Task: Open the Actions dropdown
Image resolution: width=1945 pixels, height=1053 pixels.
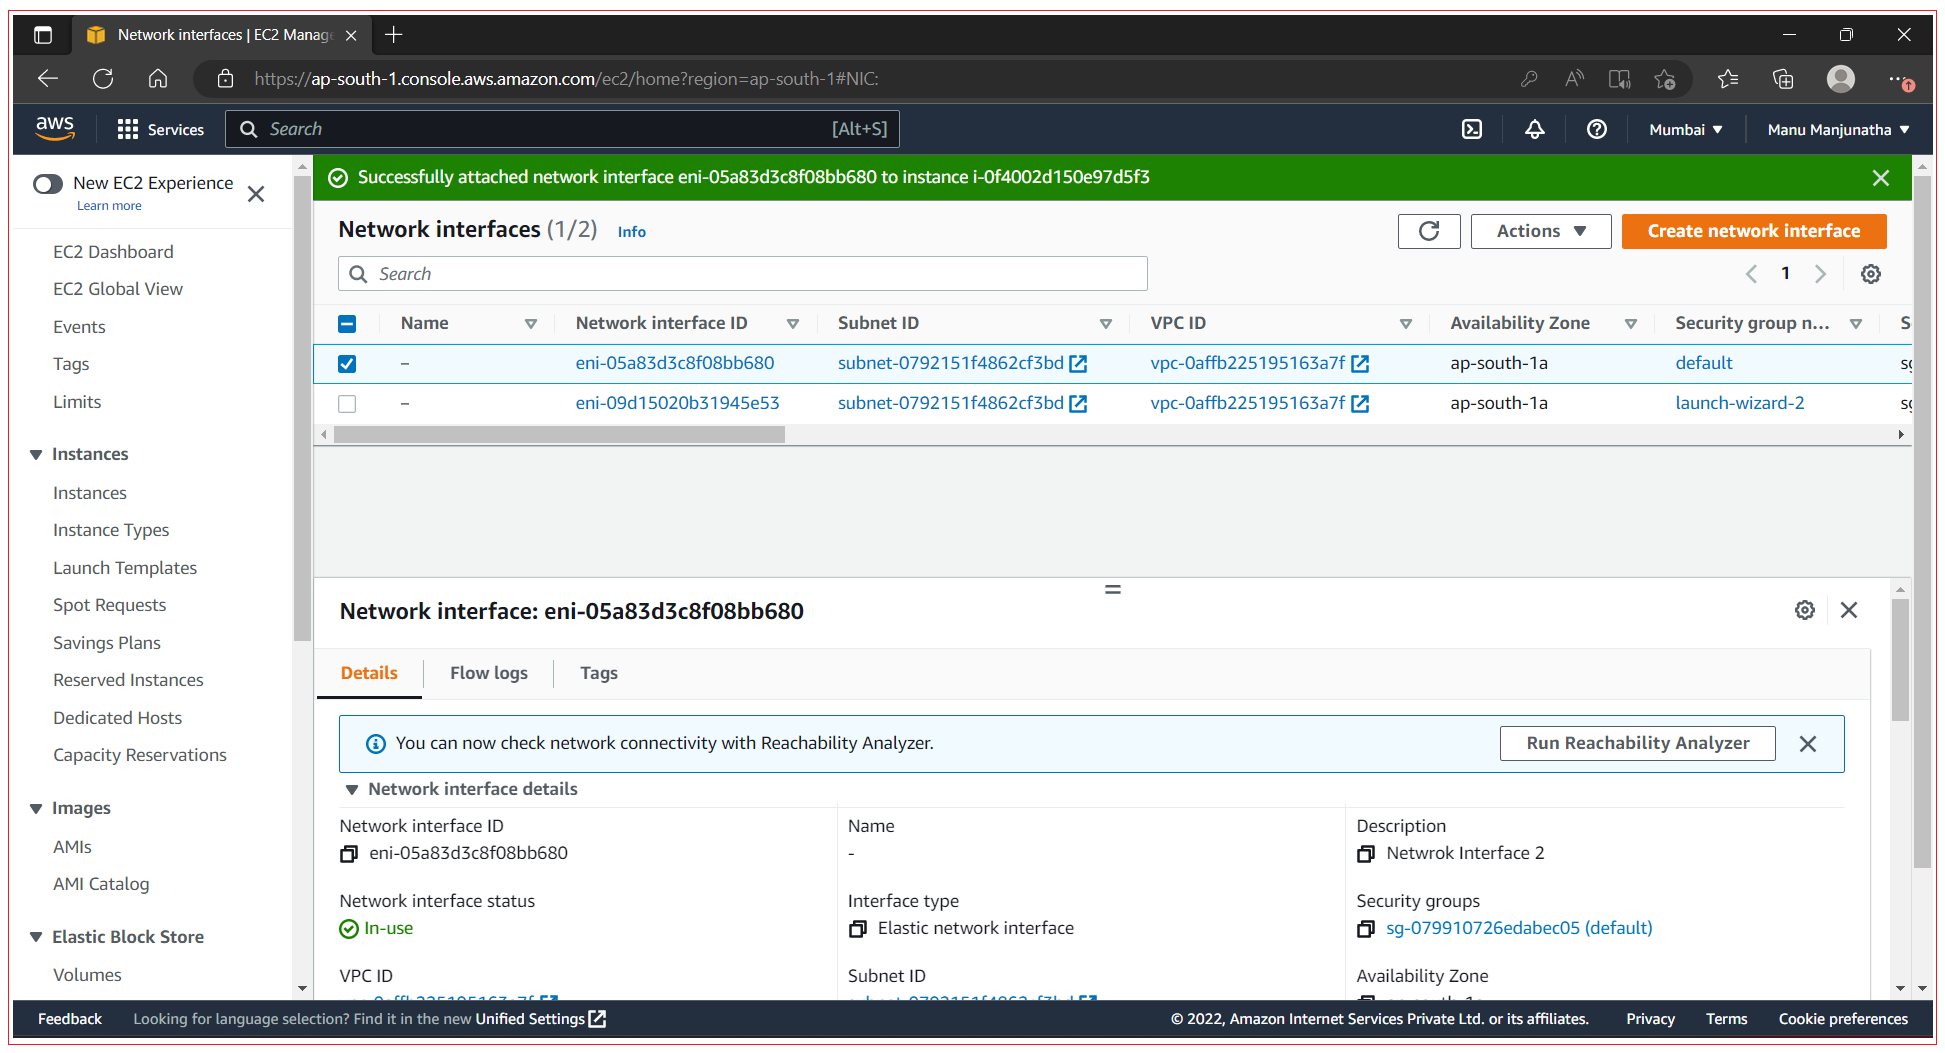Action: tap(1541, 231)
